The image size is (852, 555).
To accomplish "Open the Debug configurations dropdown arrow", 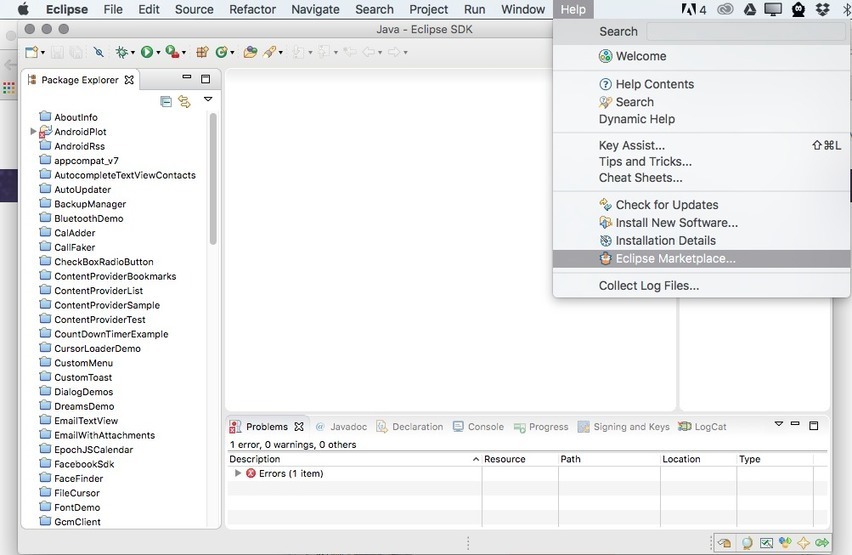I will (x=133, y=53).
